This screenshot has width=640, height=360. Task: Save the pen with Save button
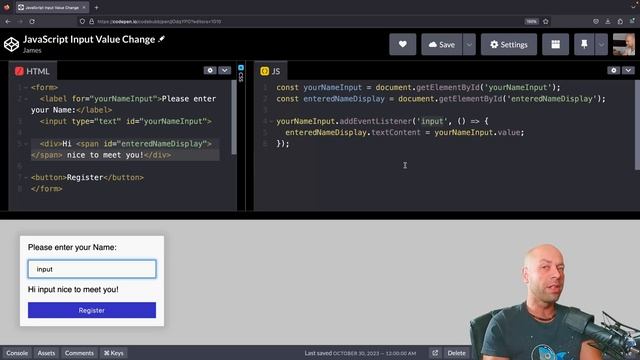pyautogui.click(x=442, y=44)
